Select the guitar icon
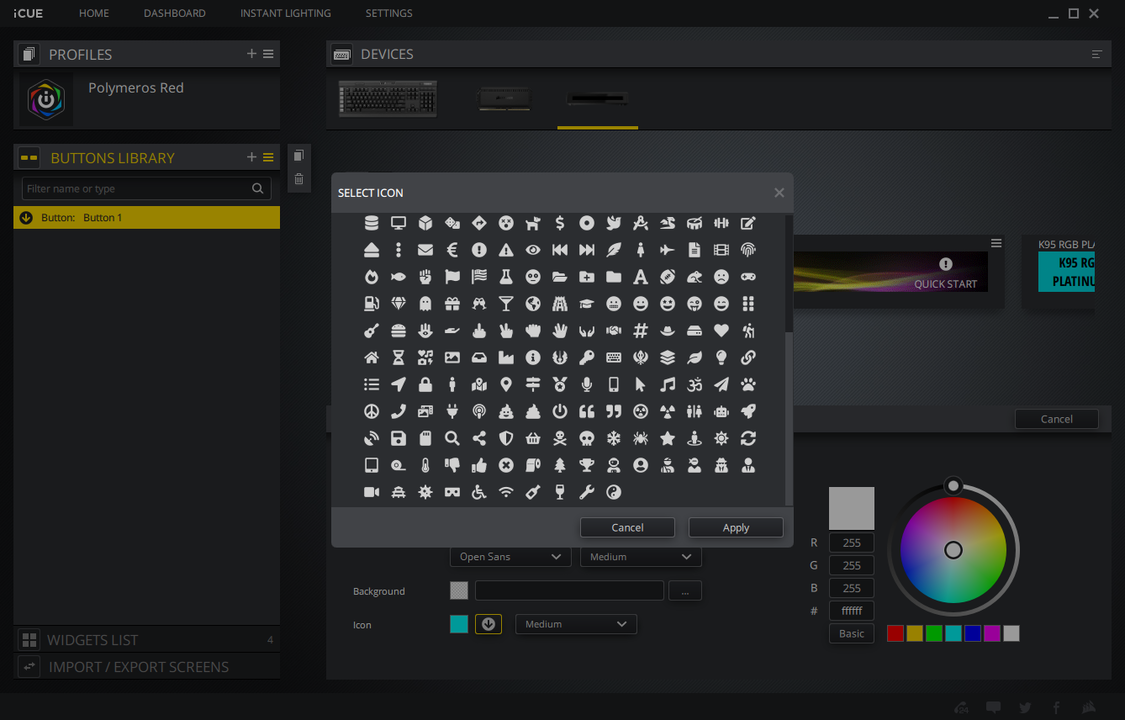The image size is (1125, 720). (372, 331)
